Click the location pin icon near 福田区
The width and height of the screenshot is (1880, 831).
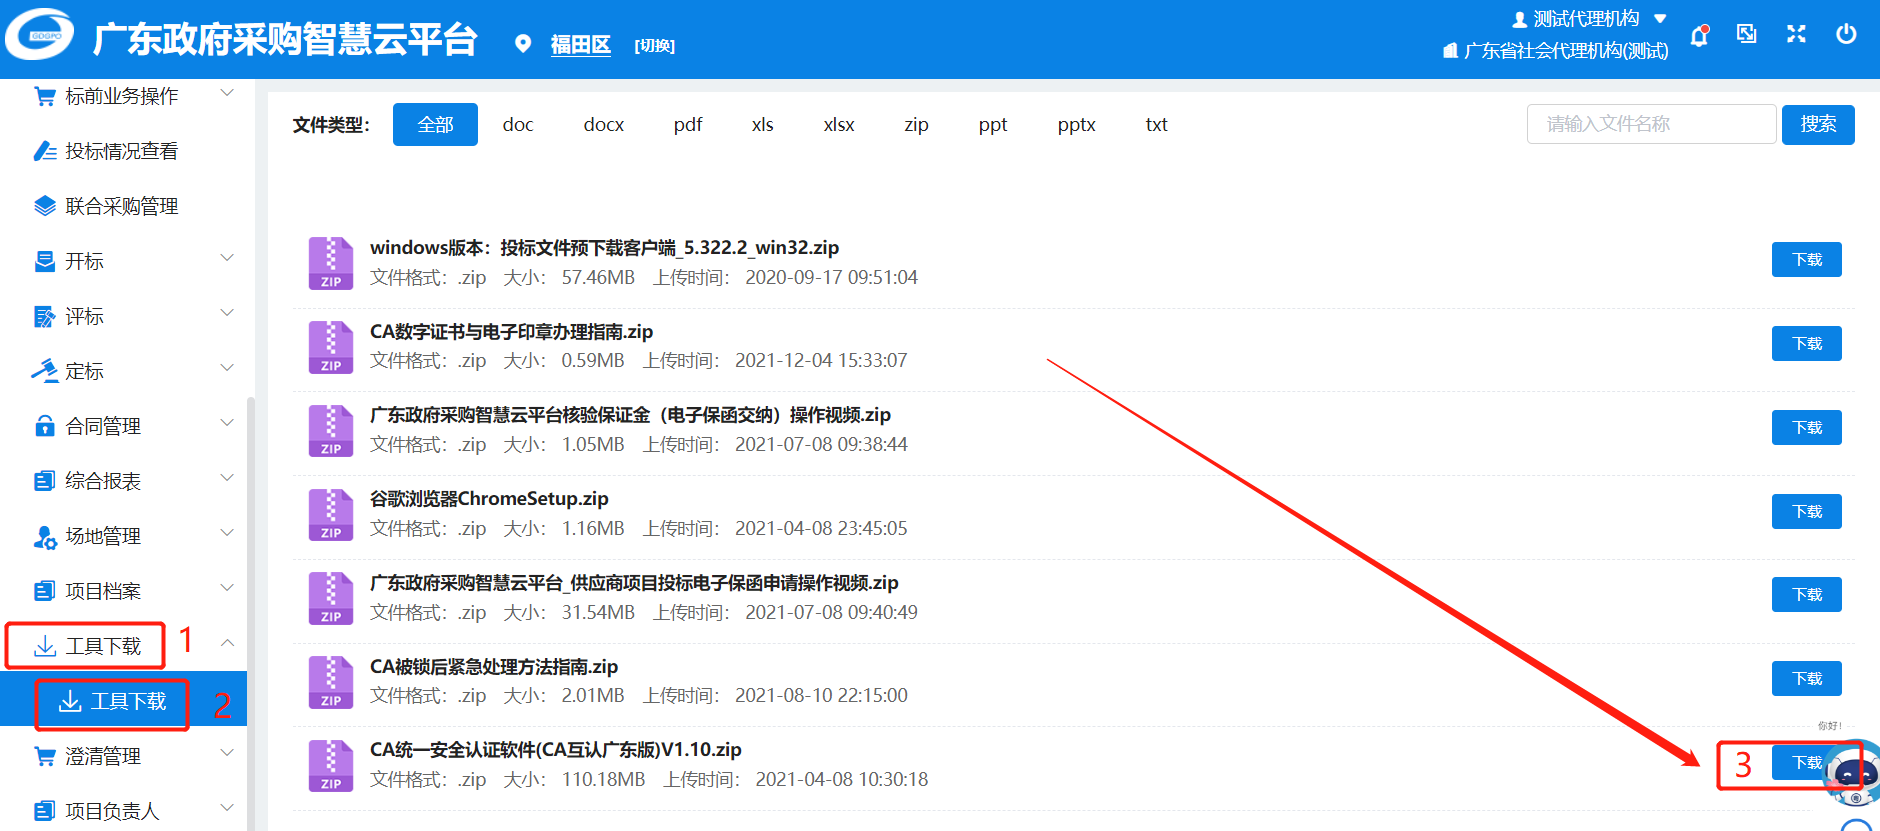[522, 44]
